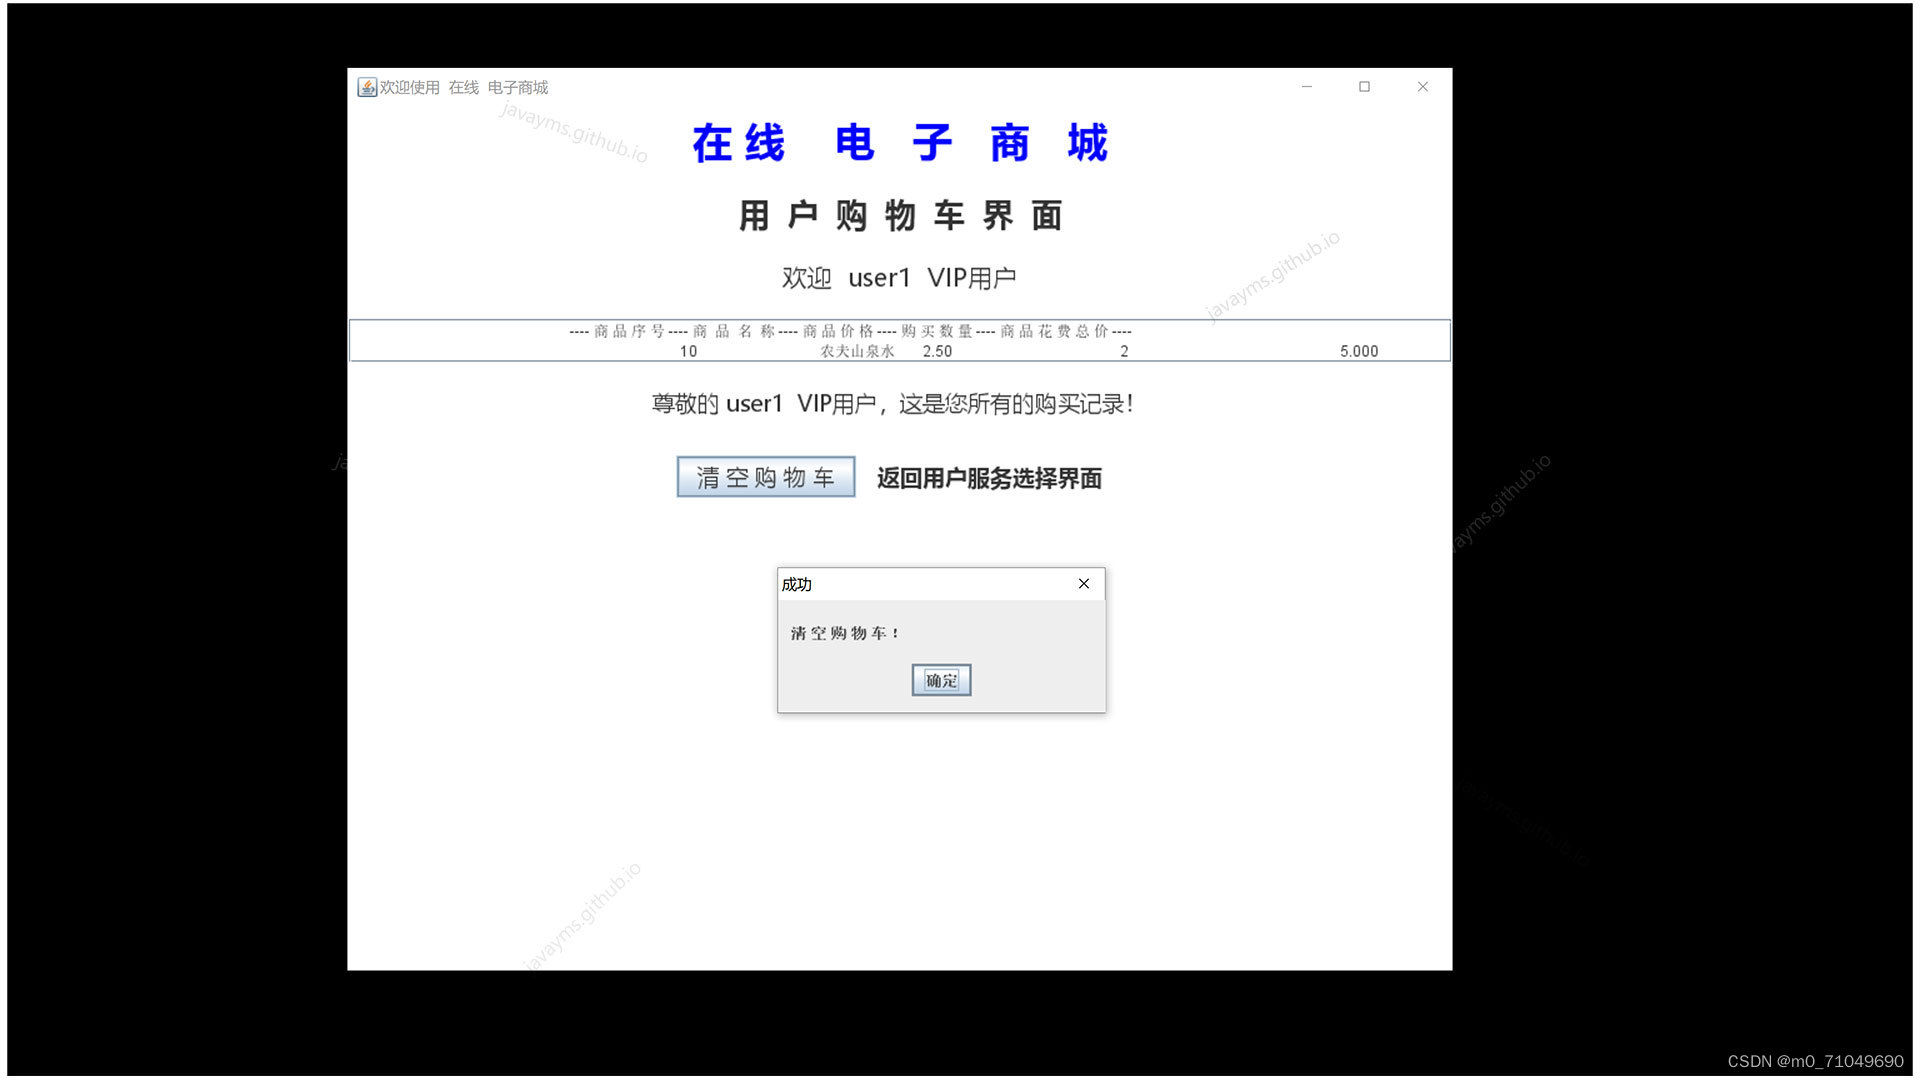Click the total cost 5.000 value
This screenshot has width=1920, height=1080.
click(1358, 351)
